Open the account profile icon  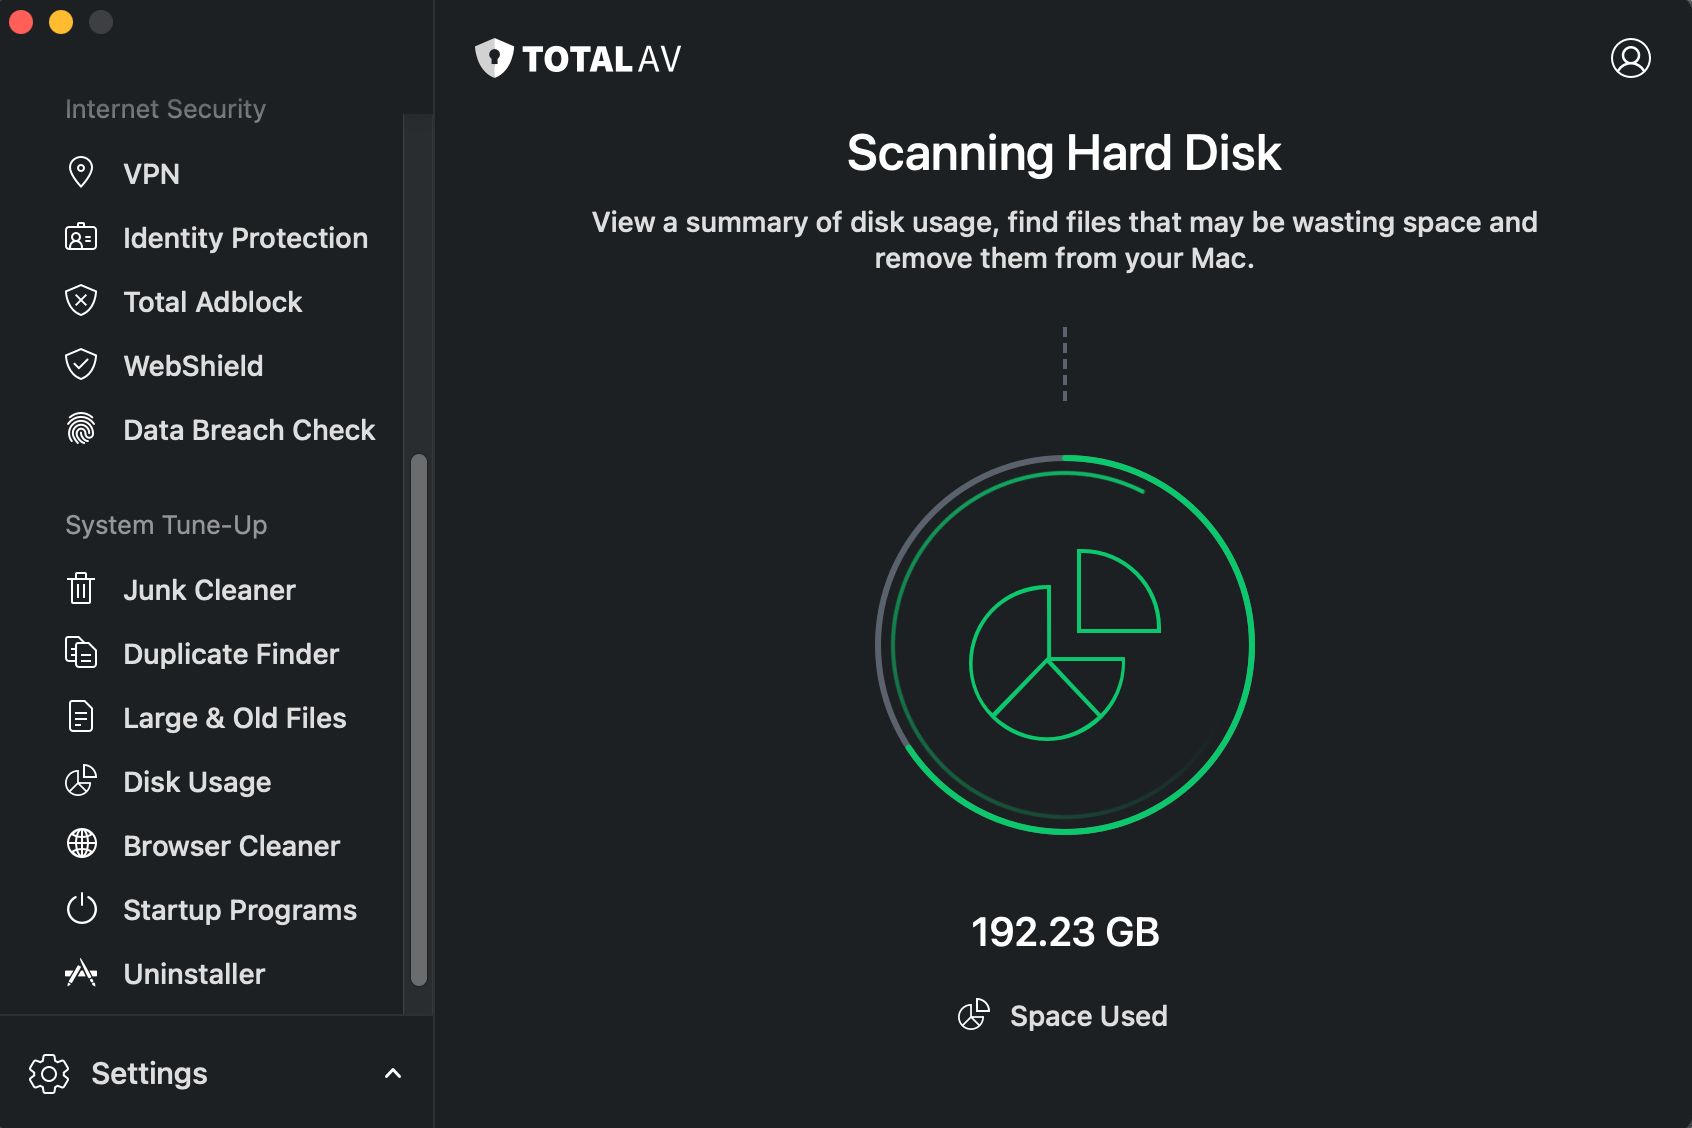point(1630,58)
